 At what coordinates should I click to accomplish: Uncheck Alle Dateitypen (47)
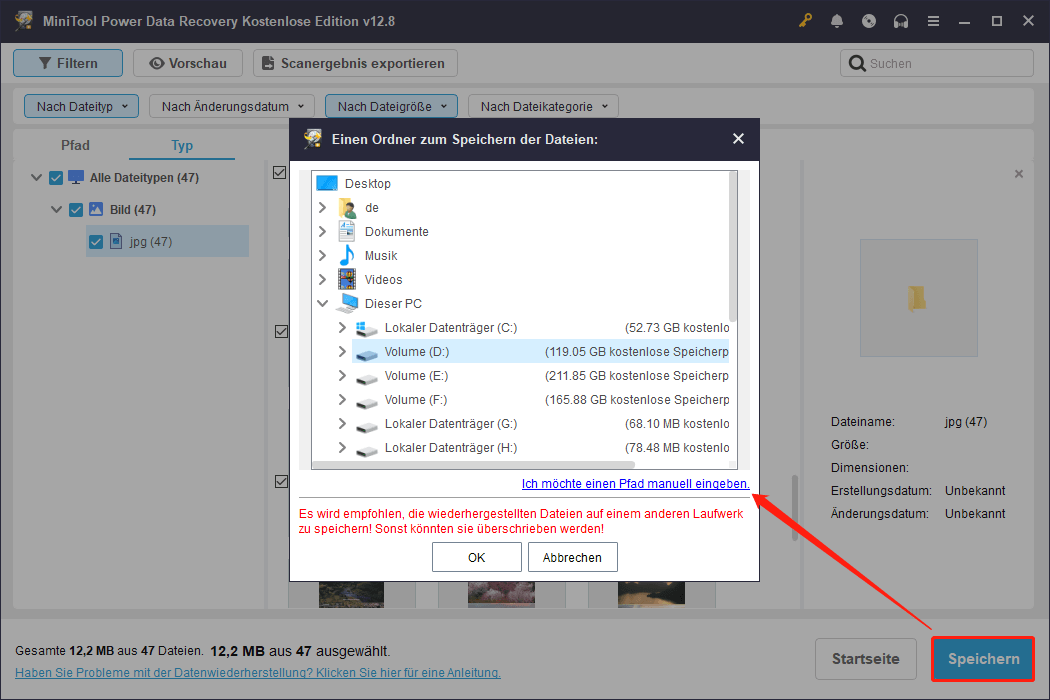point(55,177)
